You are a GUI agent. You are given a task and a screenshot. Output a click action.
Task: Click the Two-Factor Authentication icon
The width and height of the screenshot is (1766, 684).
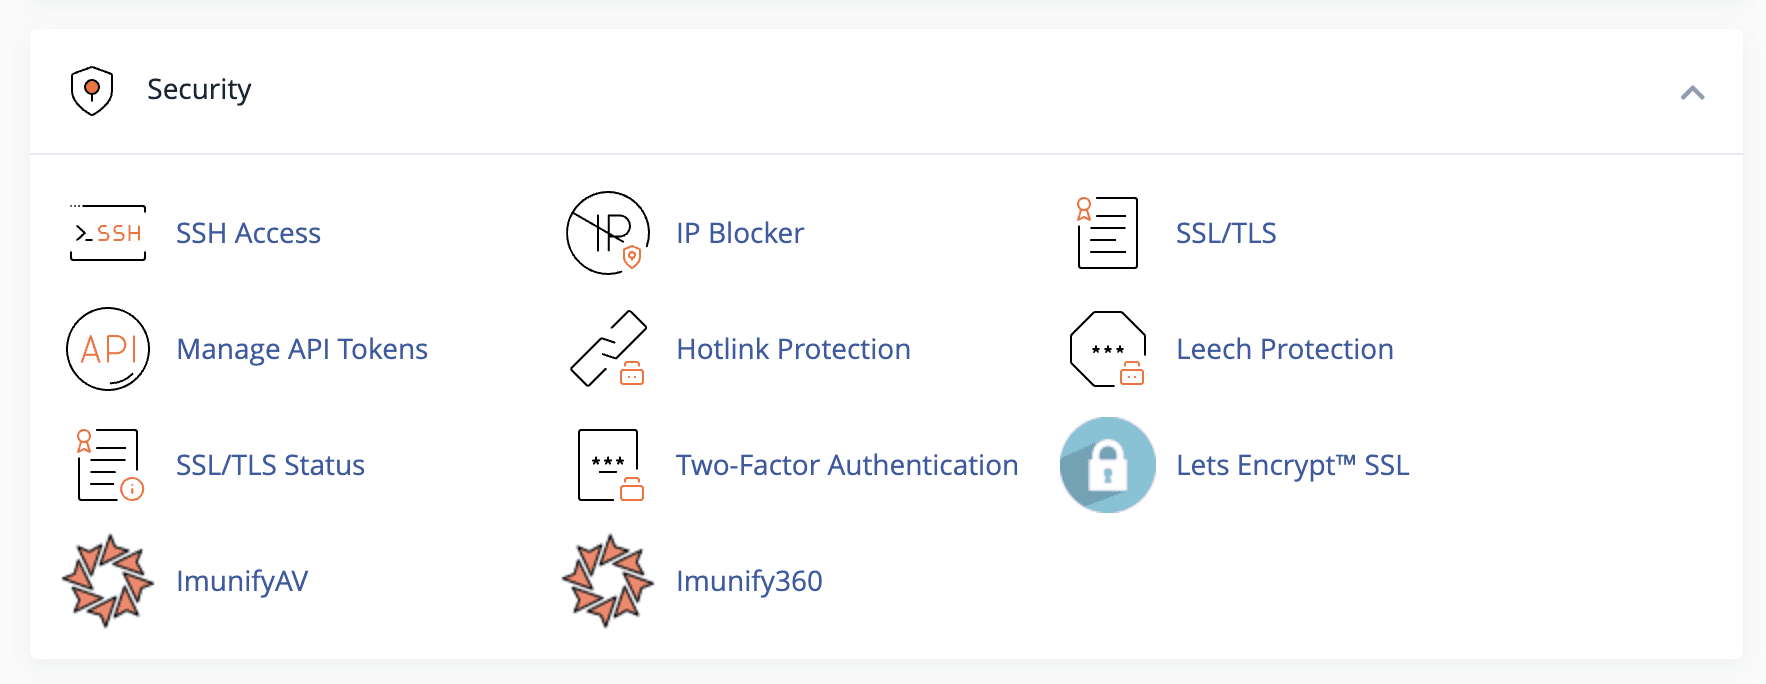pos(610,465)
